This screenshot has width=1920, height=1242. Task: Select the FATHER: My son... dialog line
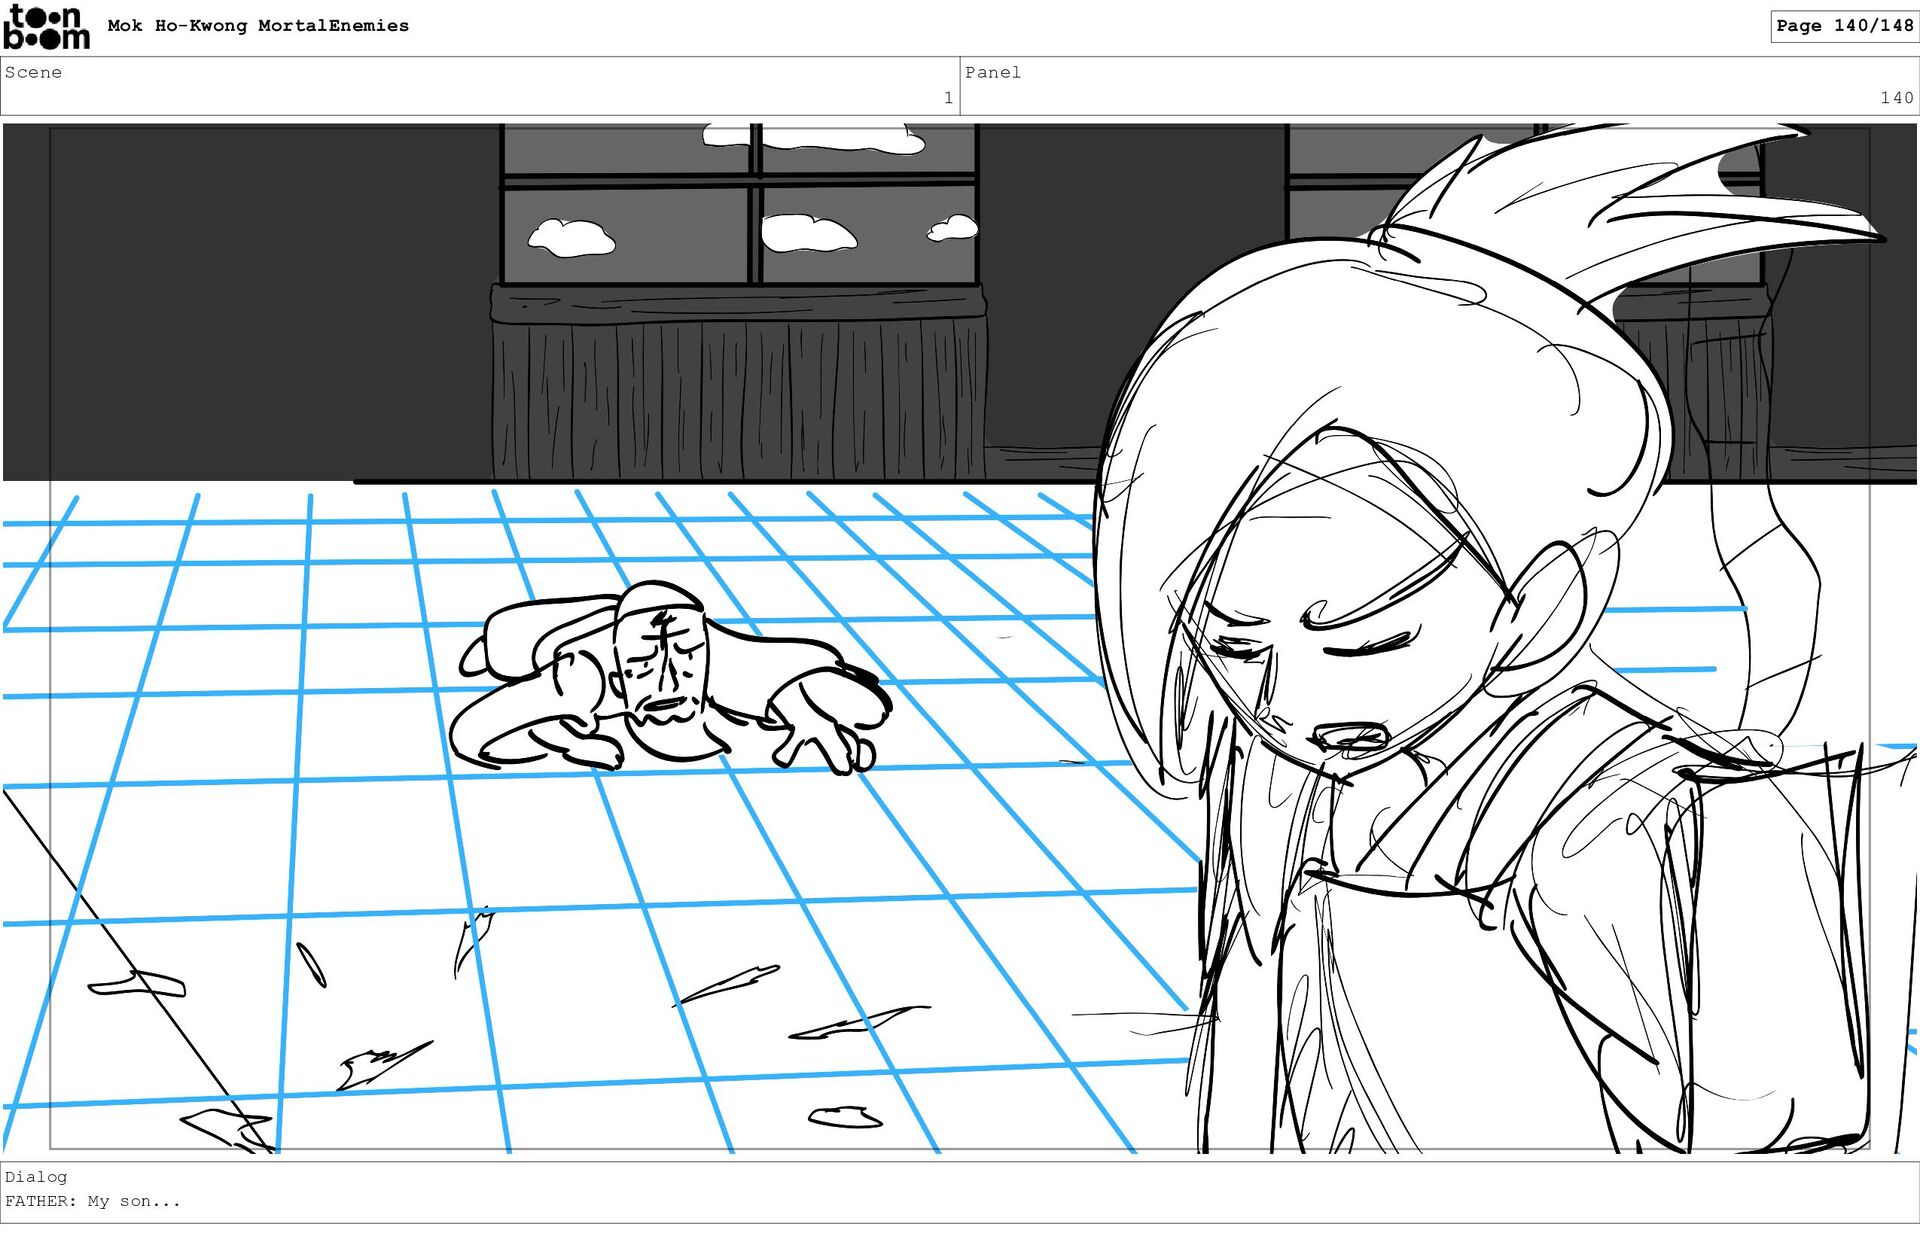coord(93,1201)
